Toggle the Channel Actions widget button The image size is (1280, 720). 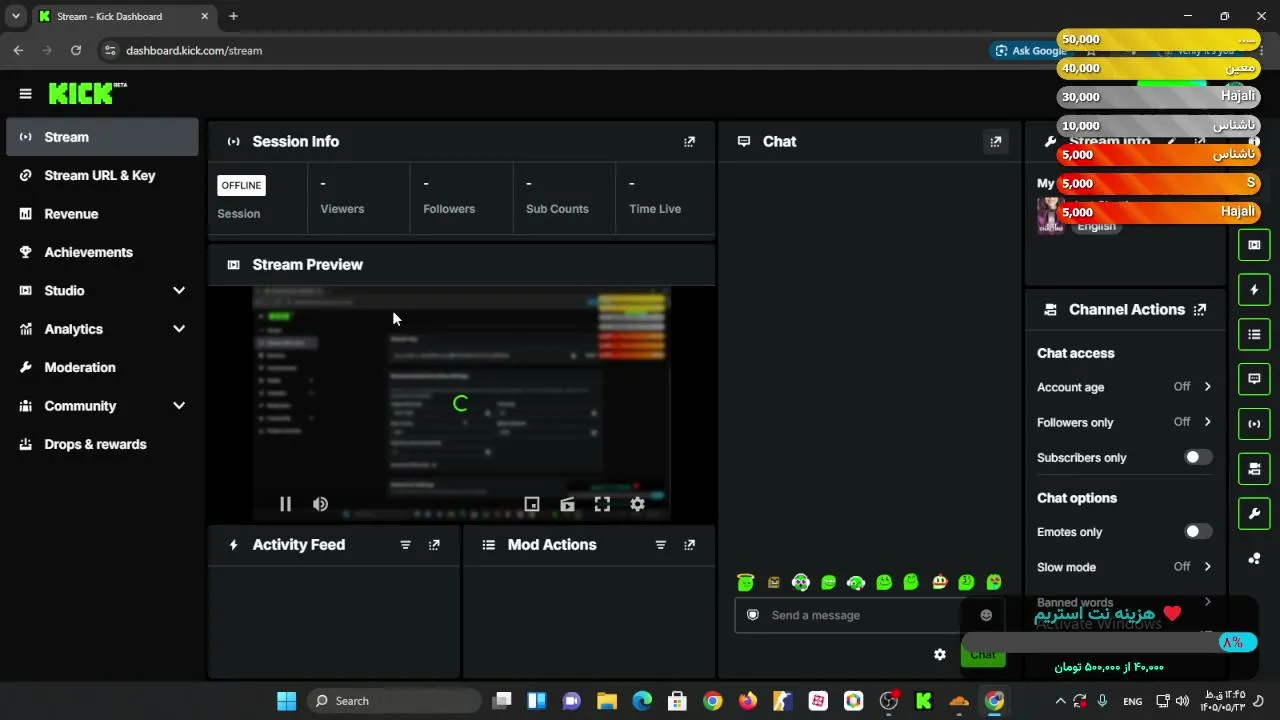1254,469
